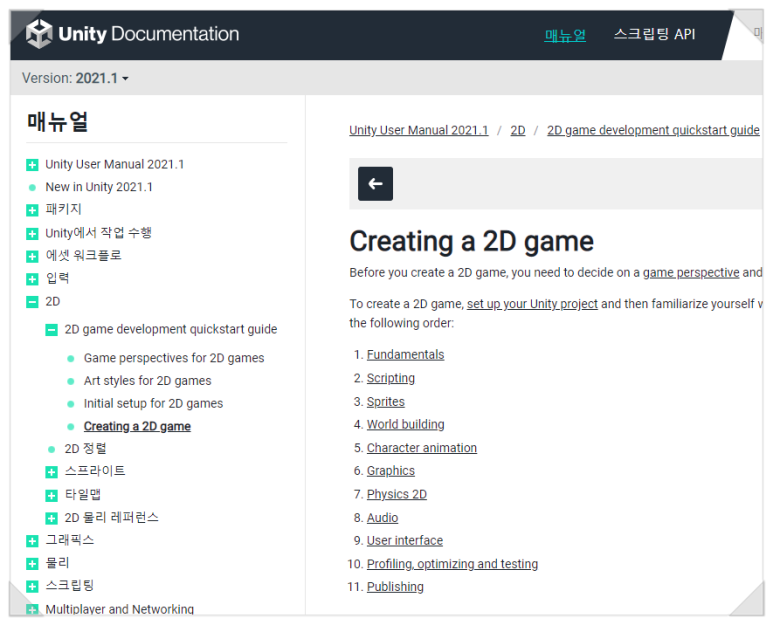Viewport: 773px width, 625px height.
Task: Open the Fundamentals link
Action: tap(405, 355)
